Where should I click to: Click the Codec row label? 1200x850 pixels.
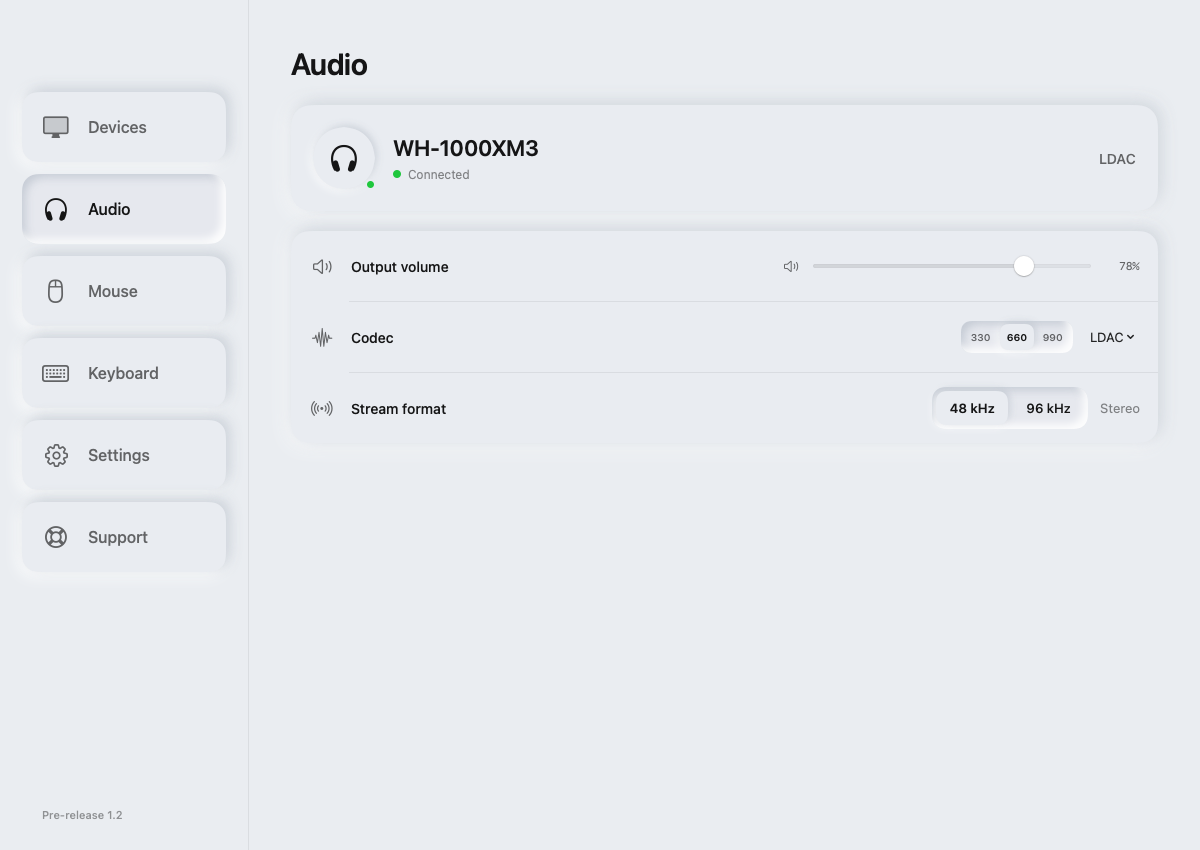(x=372, y=338)
